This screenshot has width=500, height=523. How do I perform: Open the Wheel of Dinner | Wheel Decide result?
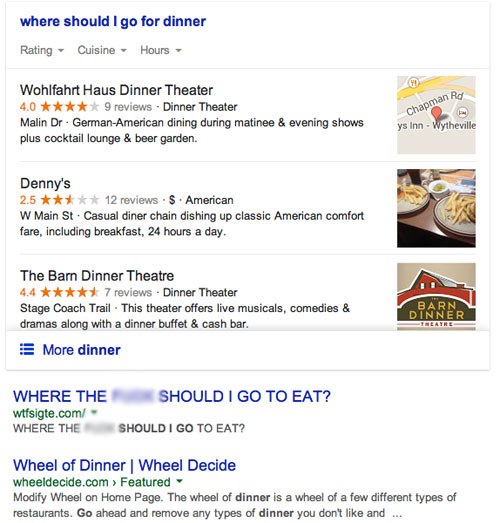[x=124, y=465]
